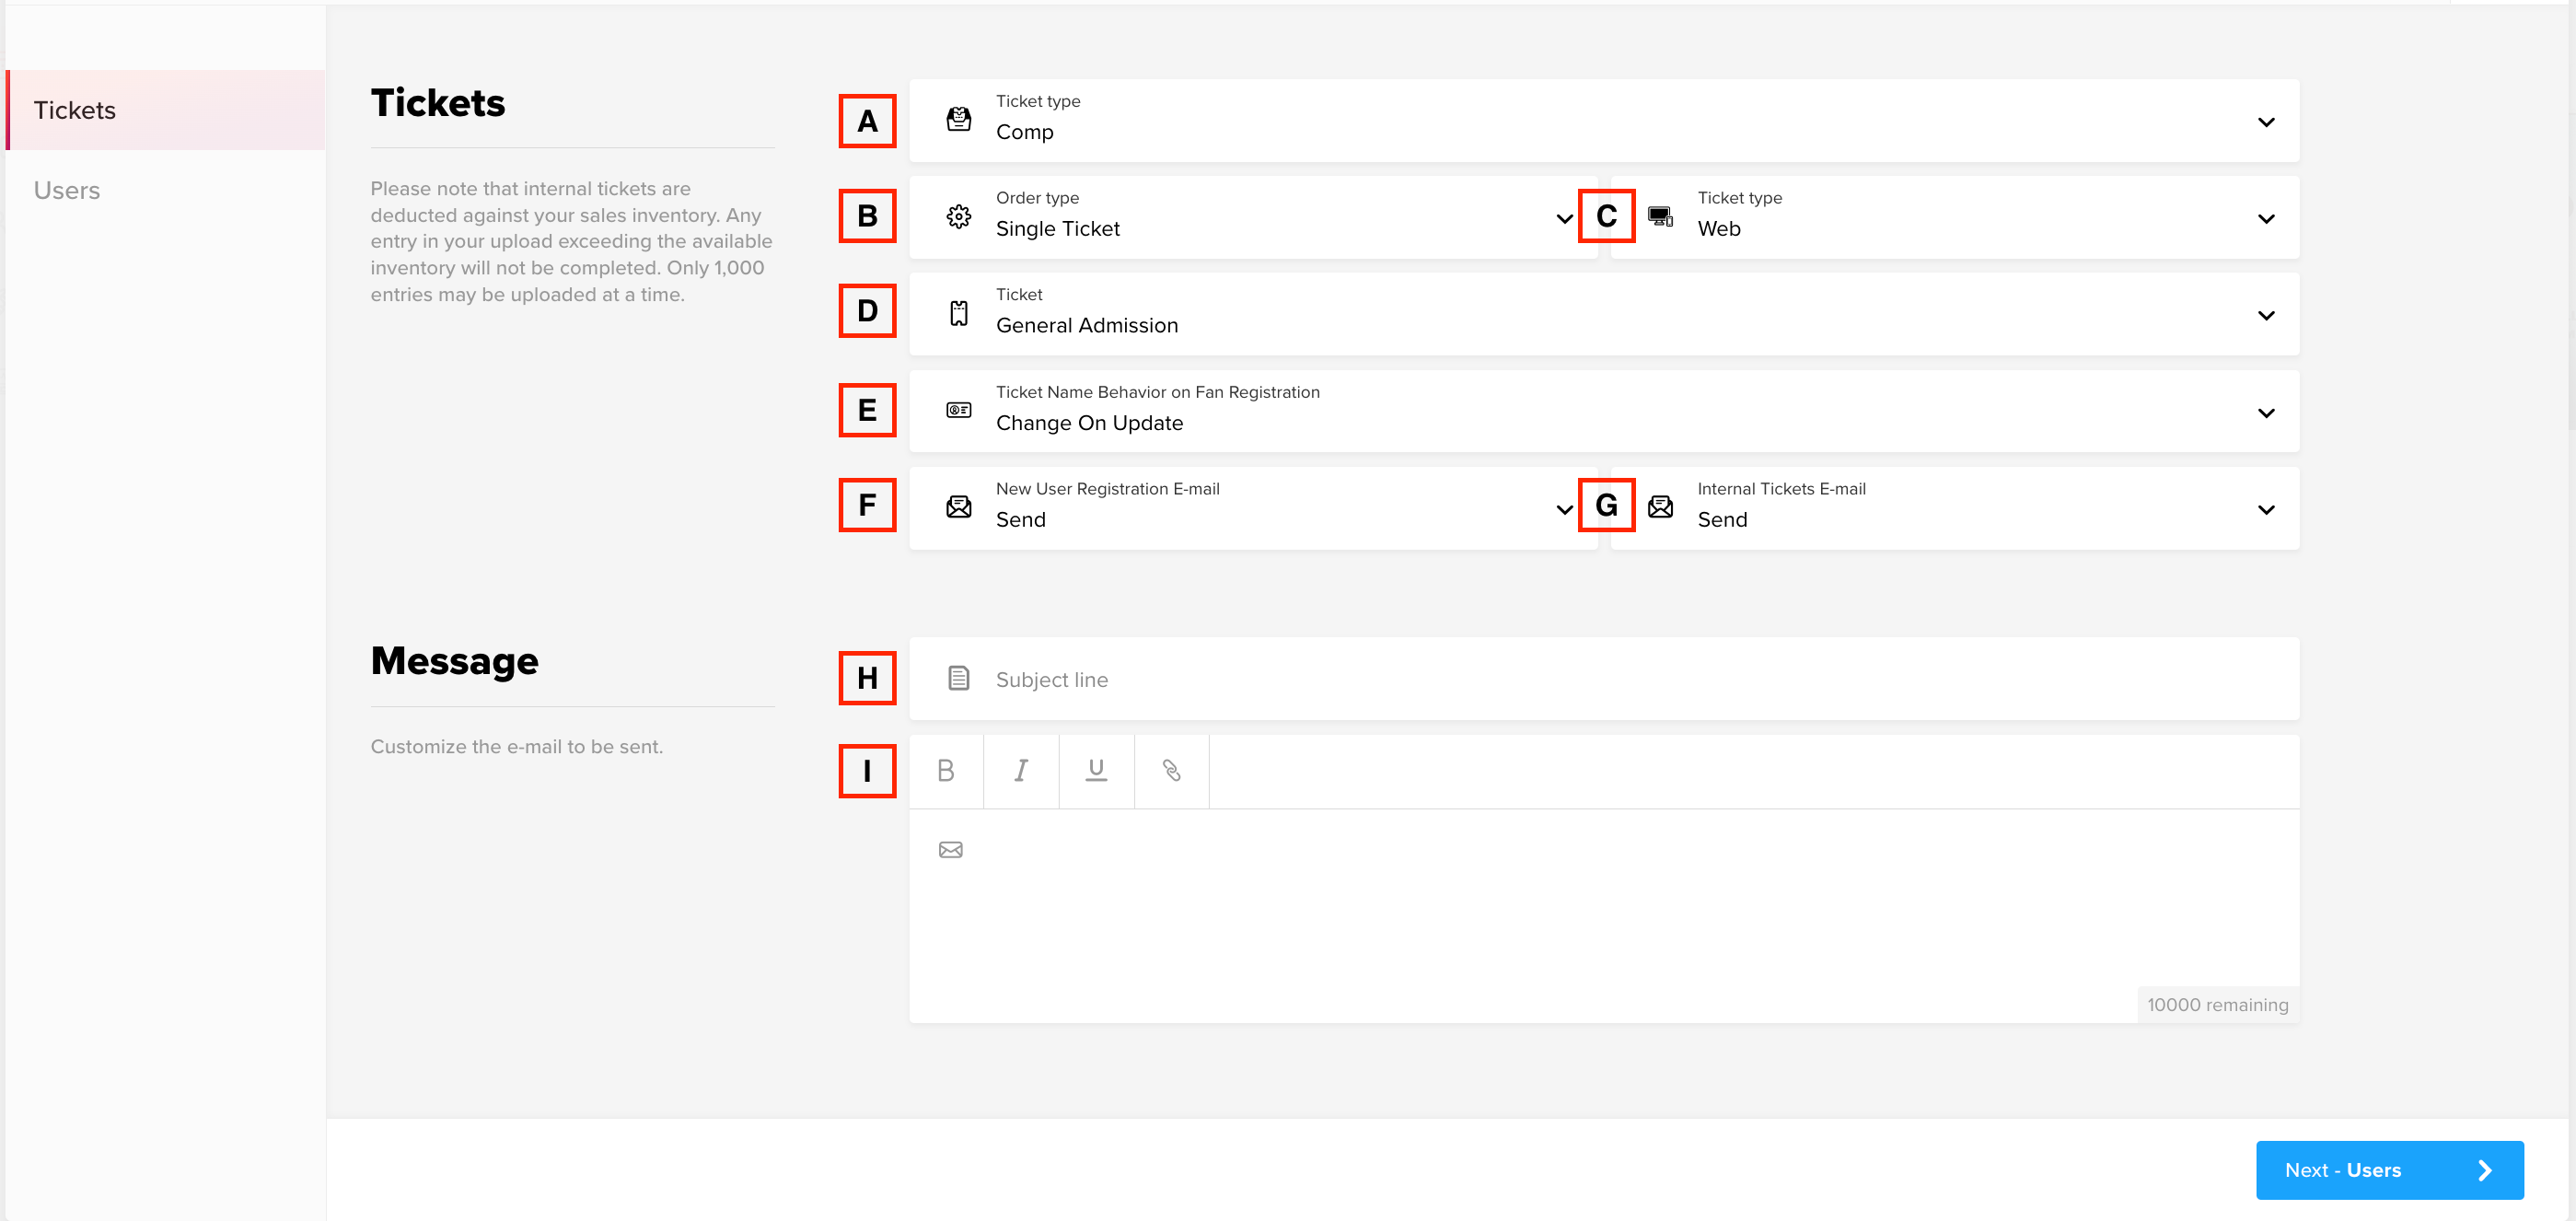Screen dimensions: 2576x1221
Task: Insert a link in message editor
Action: (x=1171, y=771)
